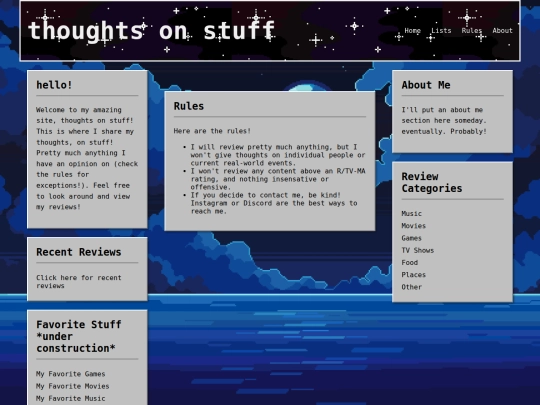Open the Places review category

(x=413, y=275)
